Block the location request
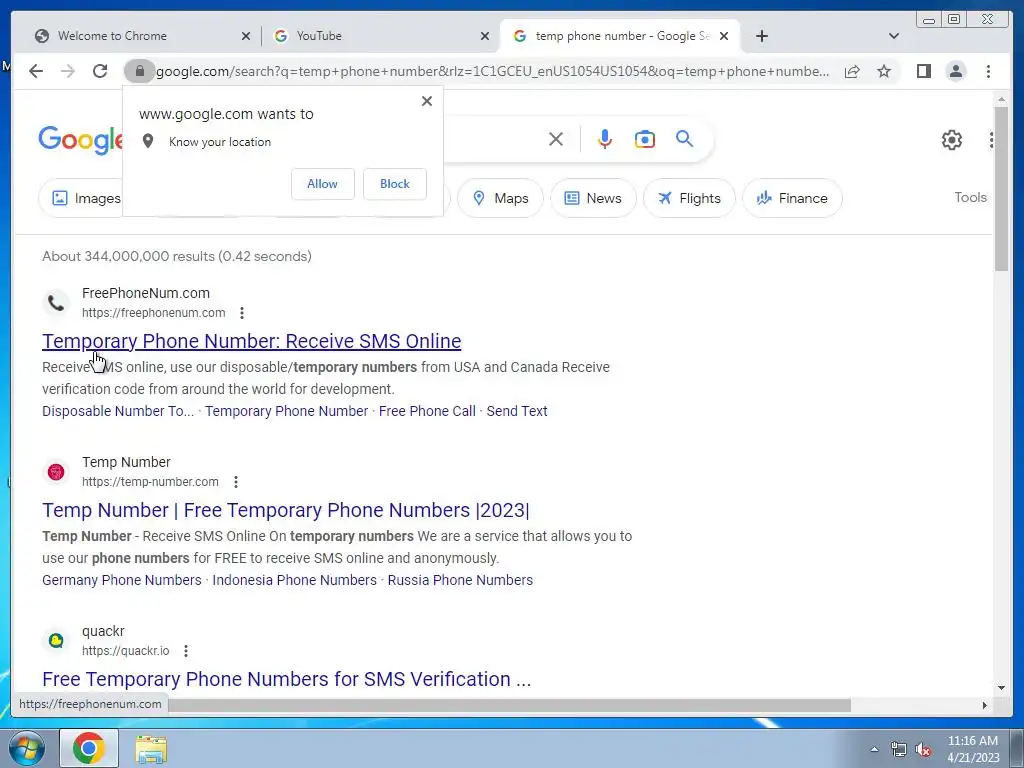The height and width of the screenshot is (768, 1024). pyautogui.click(x=394, y=184)
